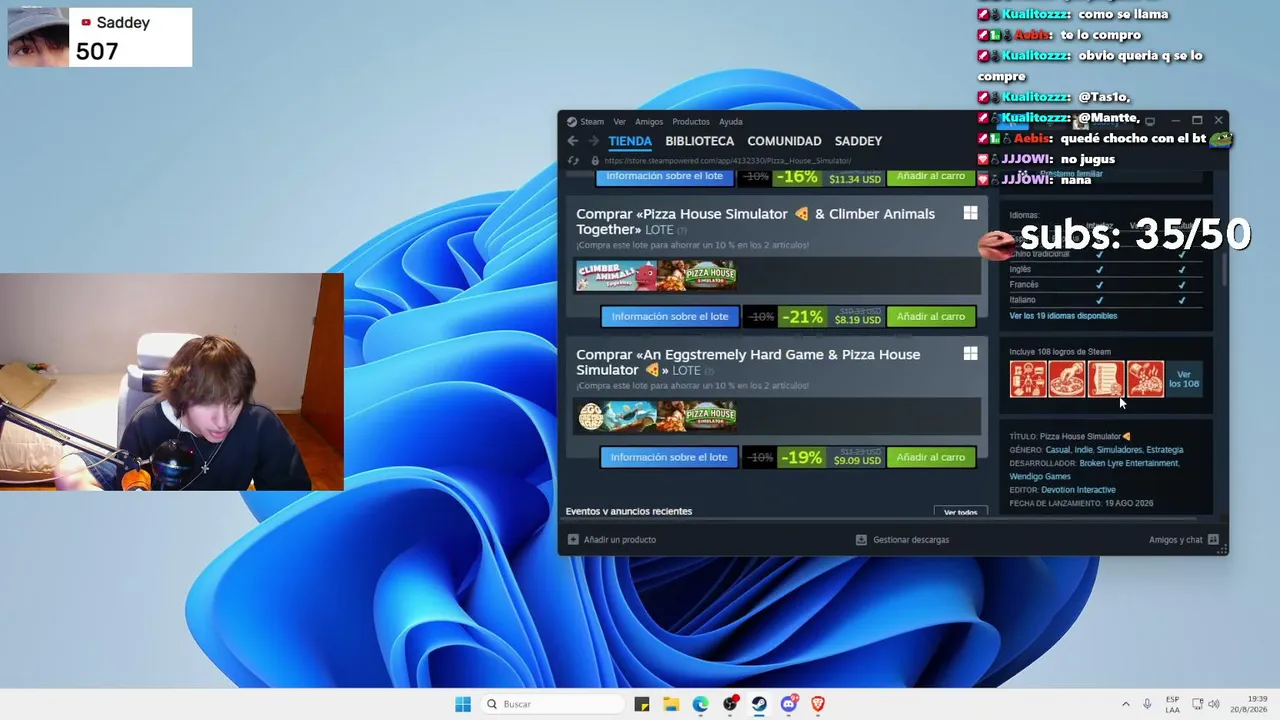Switch to the COMUNIDAD tab
Image resolution: width=1280 pixels, height=720 pixels.
click(784, 141)
